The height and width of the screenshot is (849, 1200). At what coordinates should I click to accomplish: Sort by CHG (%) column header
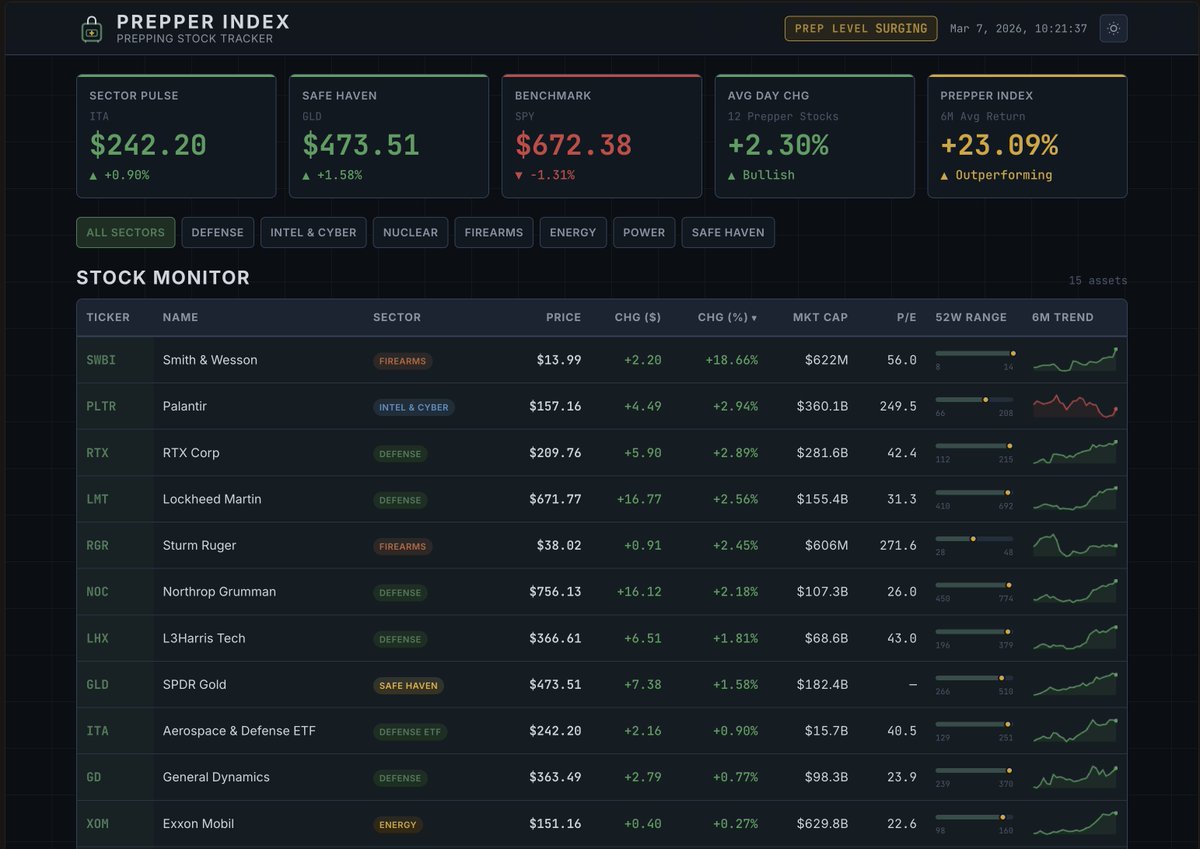click(726, 318)
